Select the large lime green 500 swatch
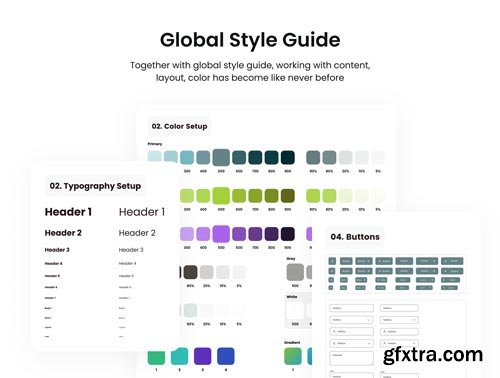The width and height of the screenshot is (500, 378). pos(221,196)
